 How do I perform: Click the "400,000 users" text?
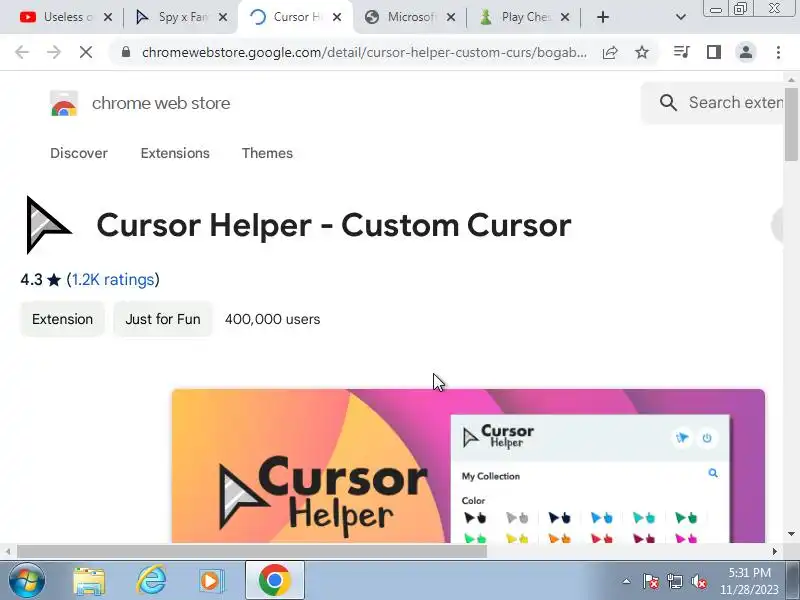(x=272, y=319)
